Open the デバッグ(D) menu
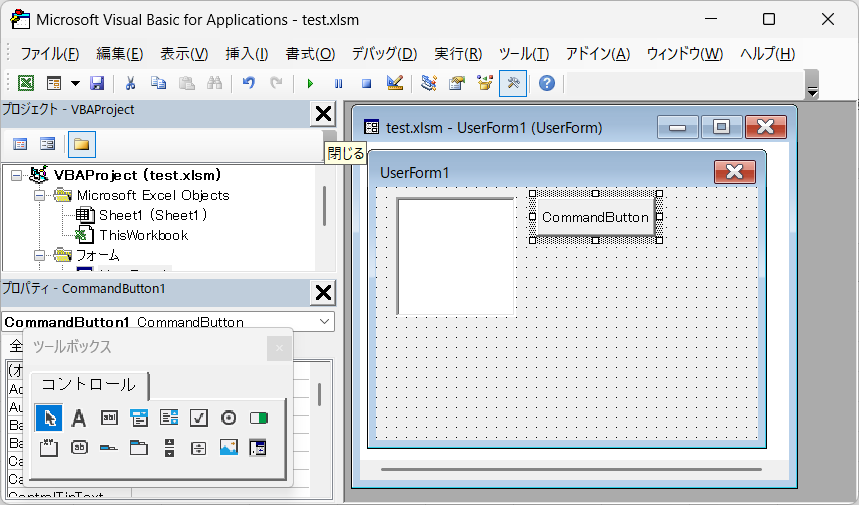 [384, 54]
